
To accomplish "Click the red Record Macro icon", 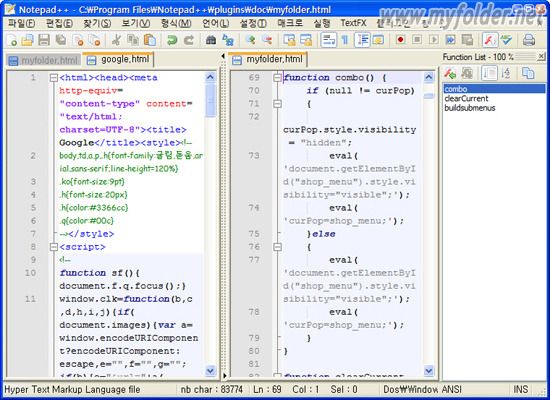I will 400,40.
